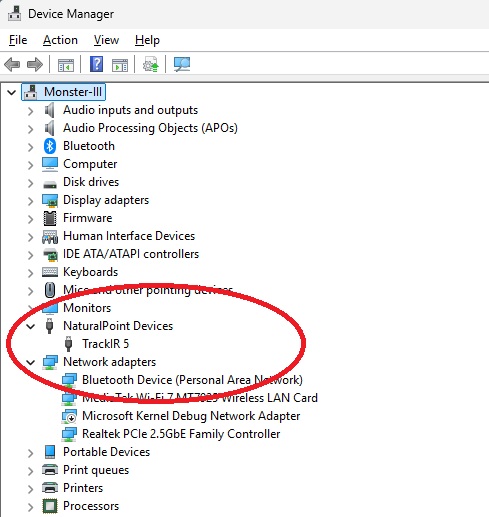Click the Forward arrow toolbar icon

pyautogui.click(x=35, y=64)
